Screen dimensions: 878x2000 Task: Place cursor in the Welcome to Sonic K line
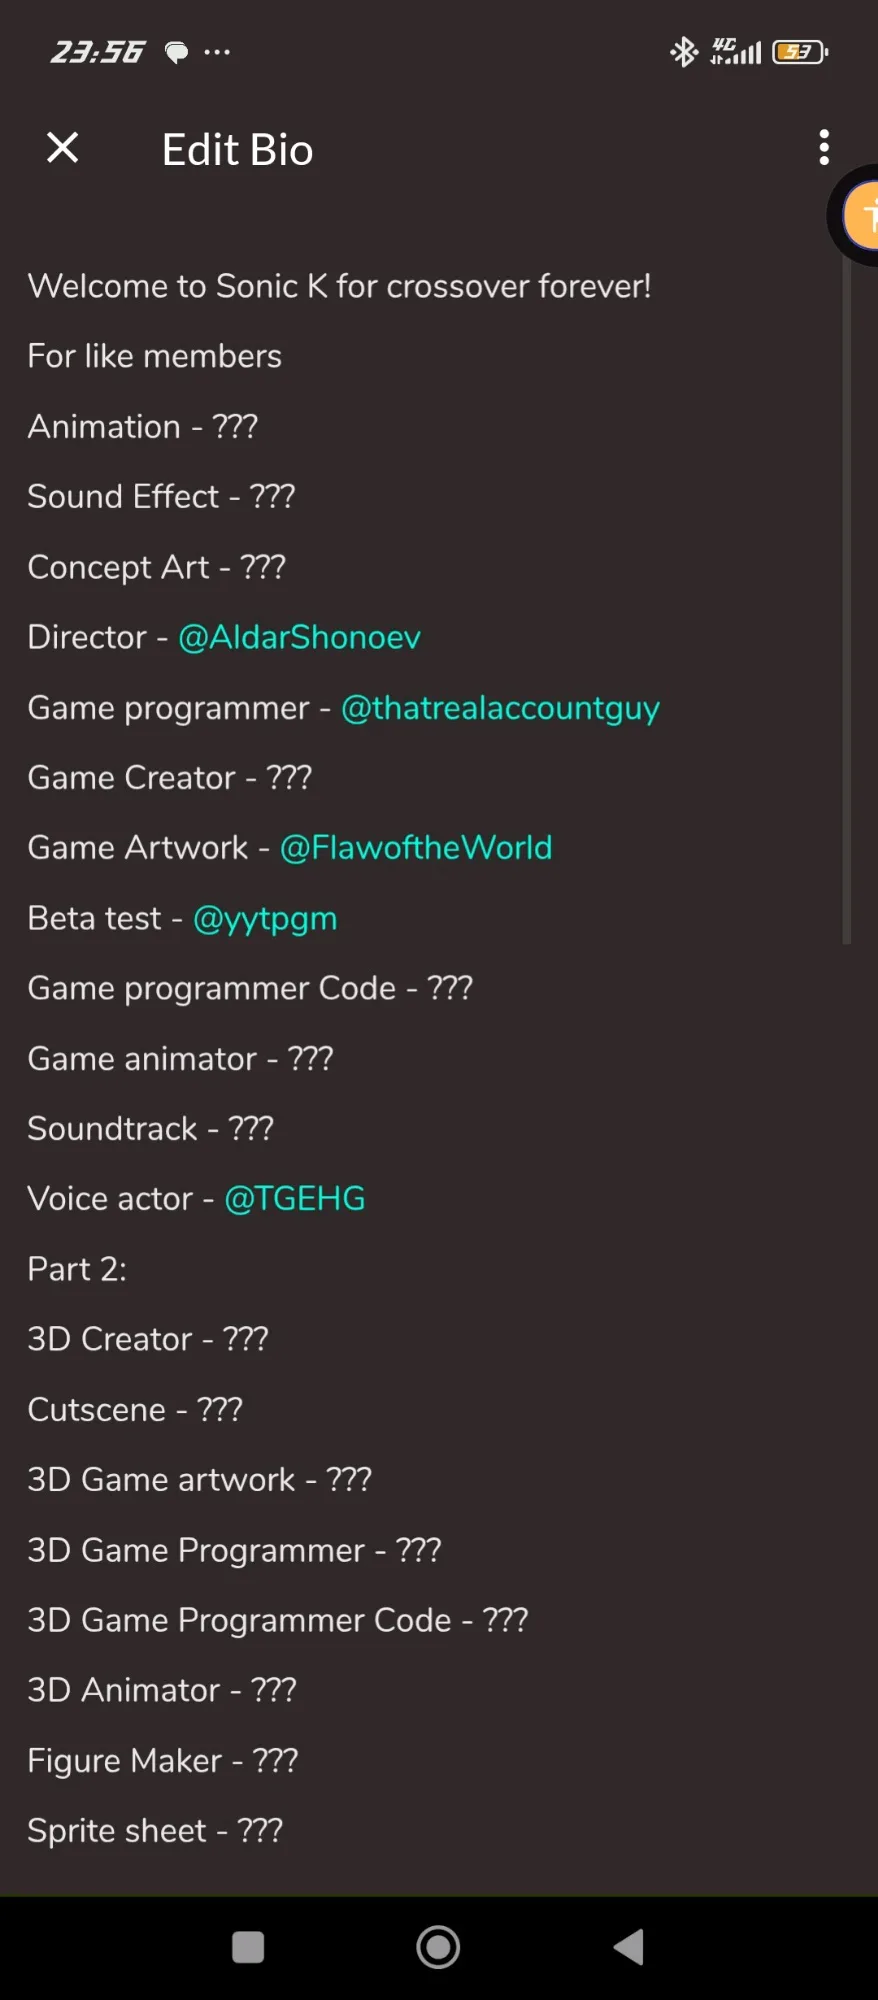tap(339, 286)
